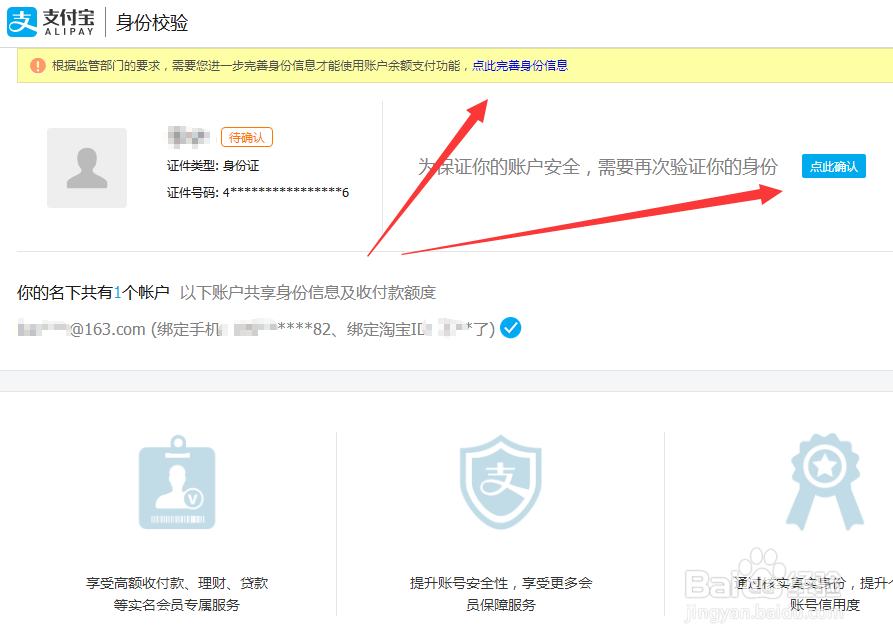Click the blue 点此确认 button

[x=834, y=166]
